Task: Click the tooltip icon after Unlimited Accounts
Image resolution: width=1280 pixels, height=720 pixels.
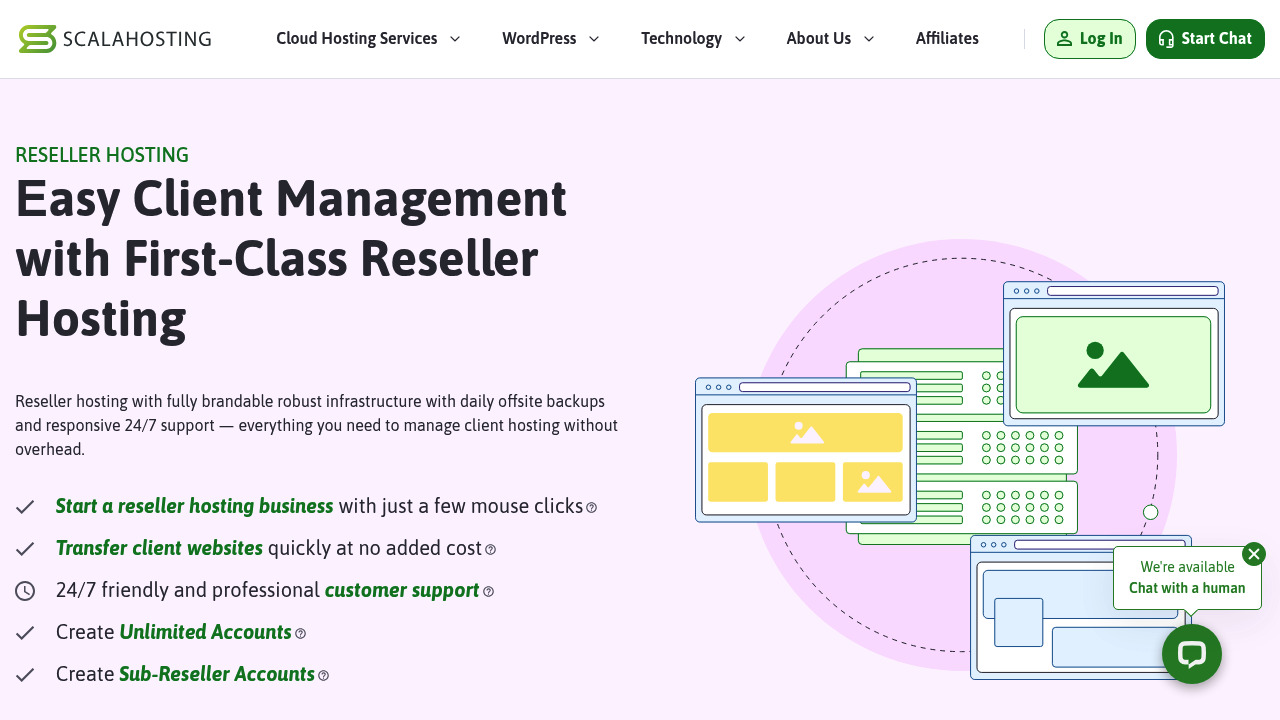Action: click(x=301, y=633)
